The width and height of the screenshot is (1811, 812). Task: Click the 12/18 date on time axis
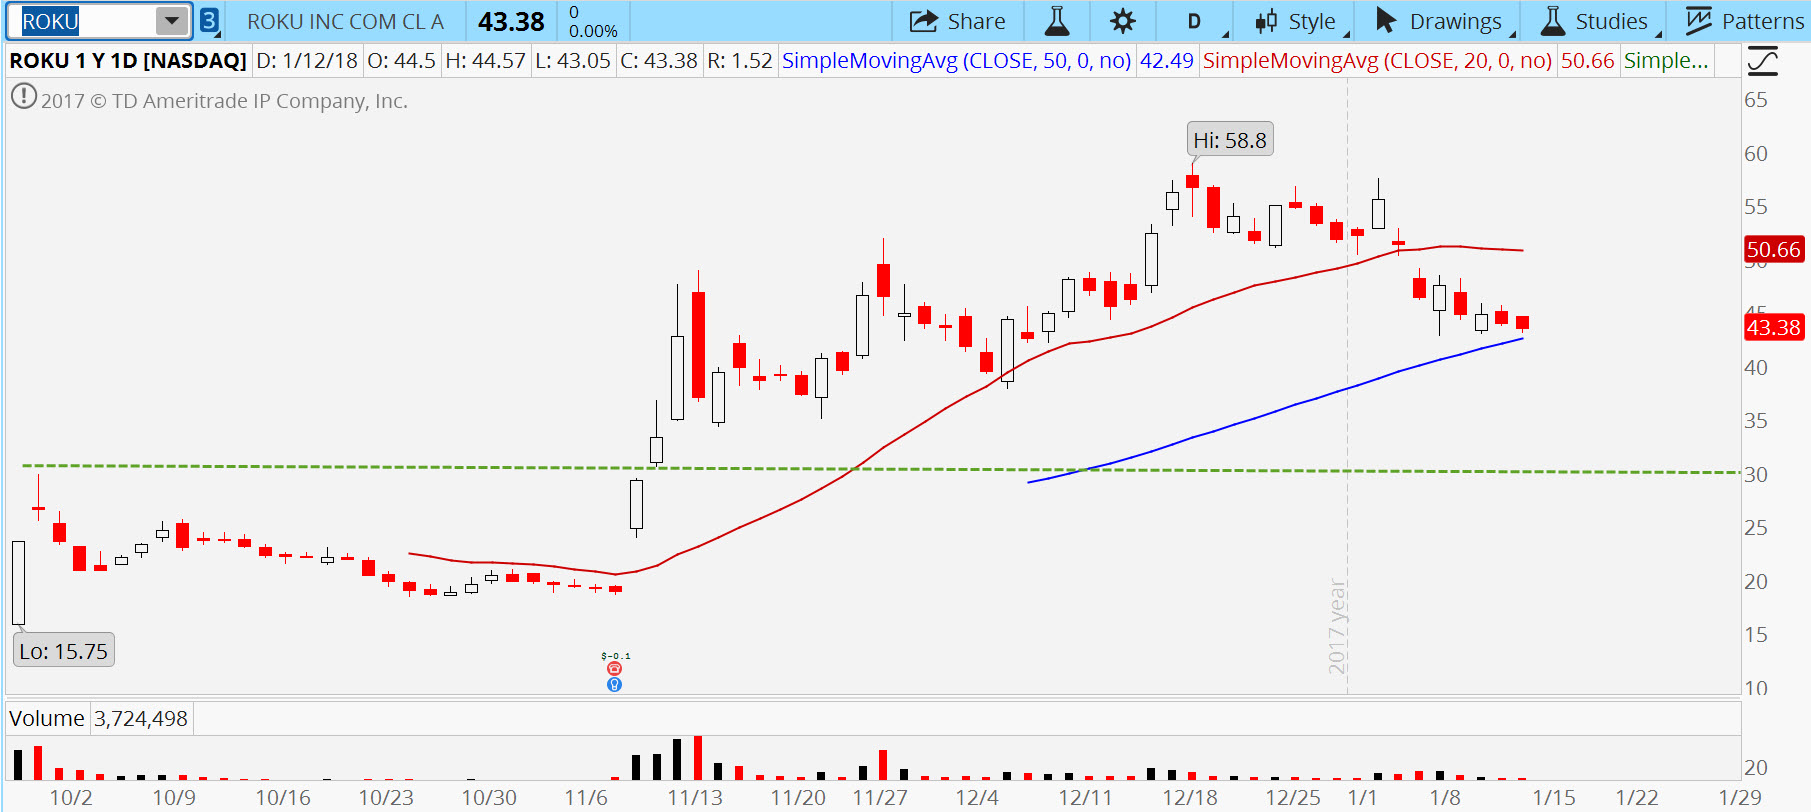coord(1190,798)
